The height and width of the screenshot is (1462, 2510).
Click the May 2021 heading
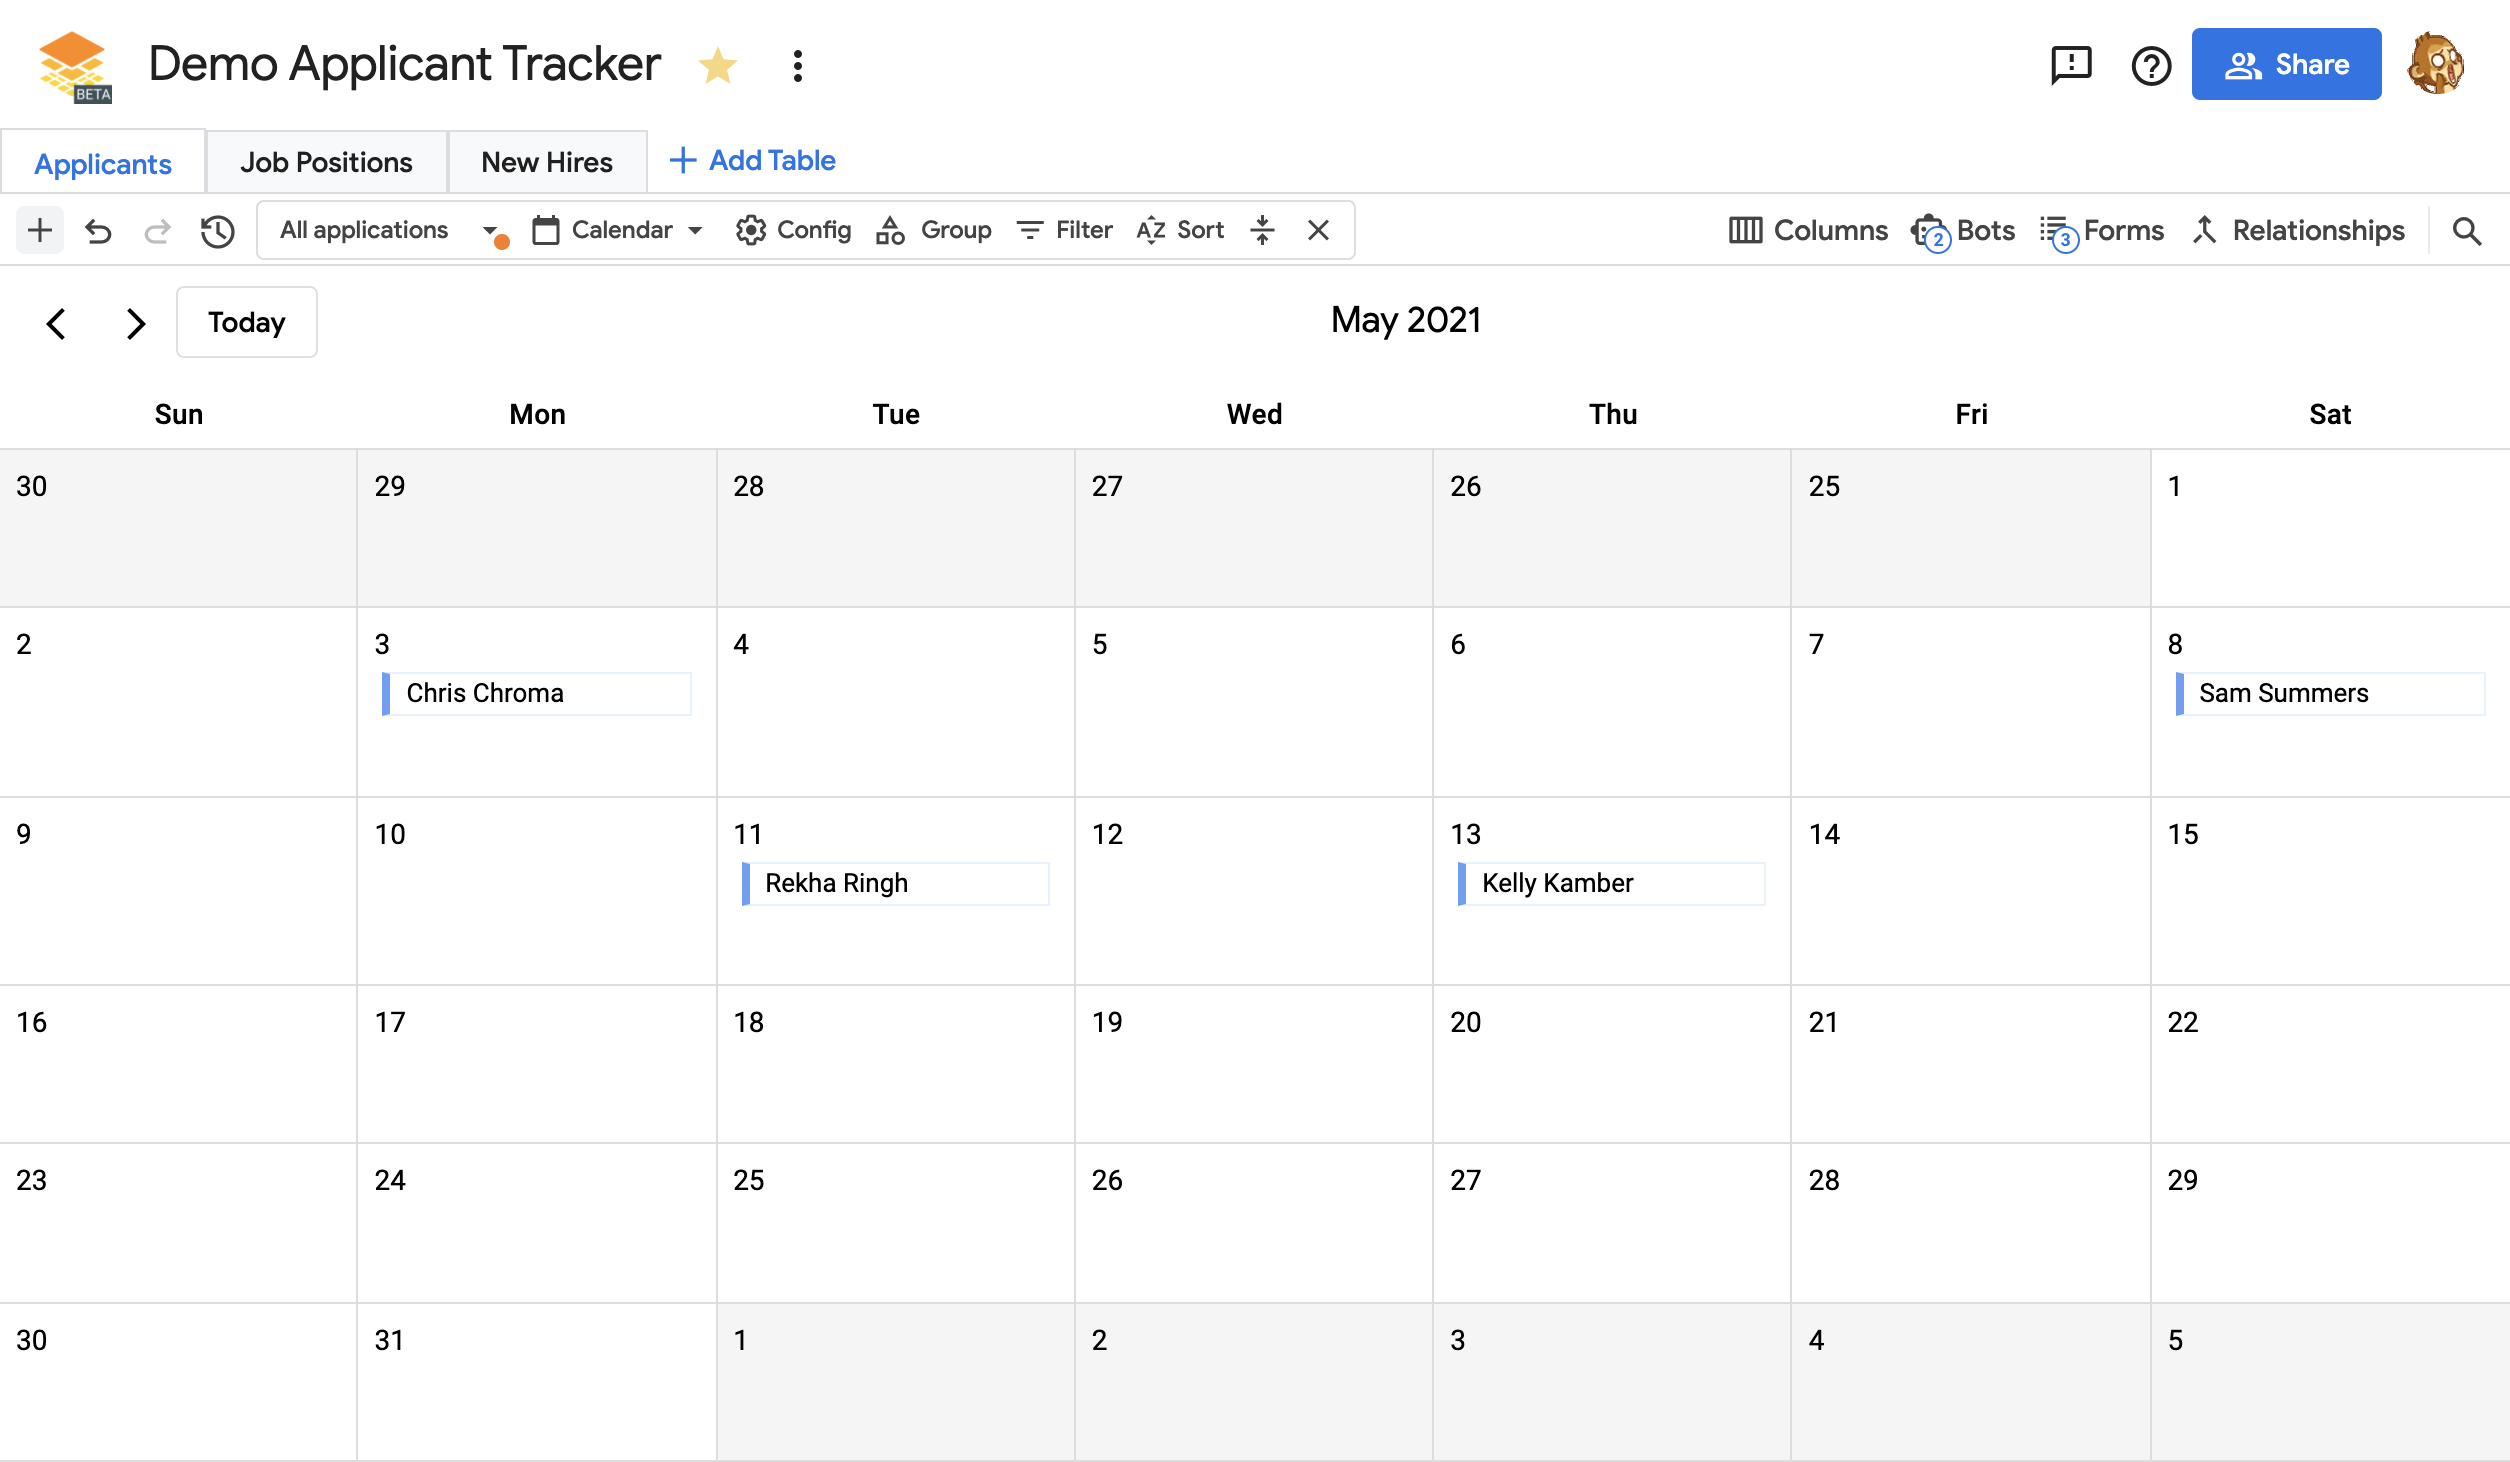pyautogui.click(x=1406, y=320)
